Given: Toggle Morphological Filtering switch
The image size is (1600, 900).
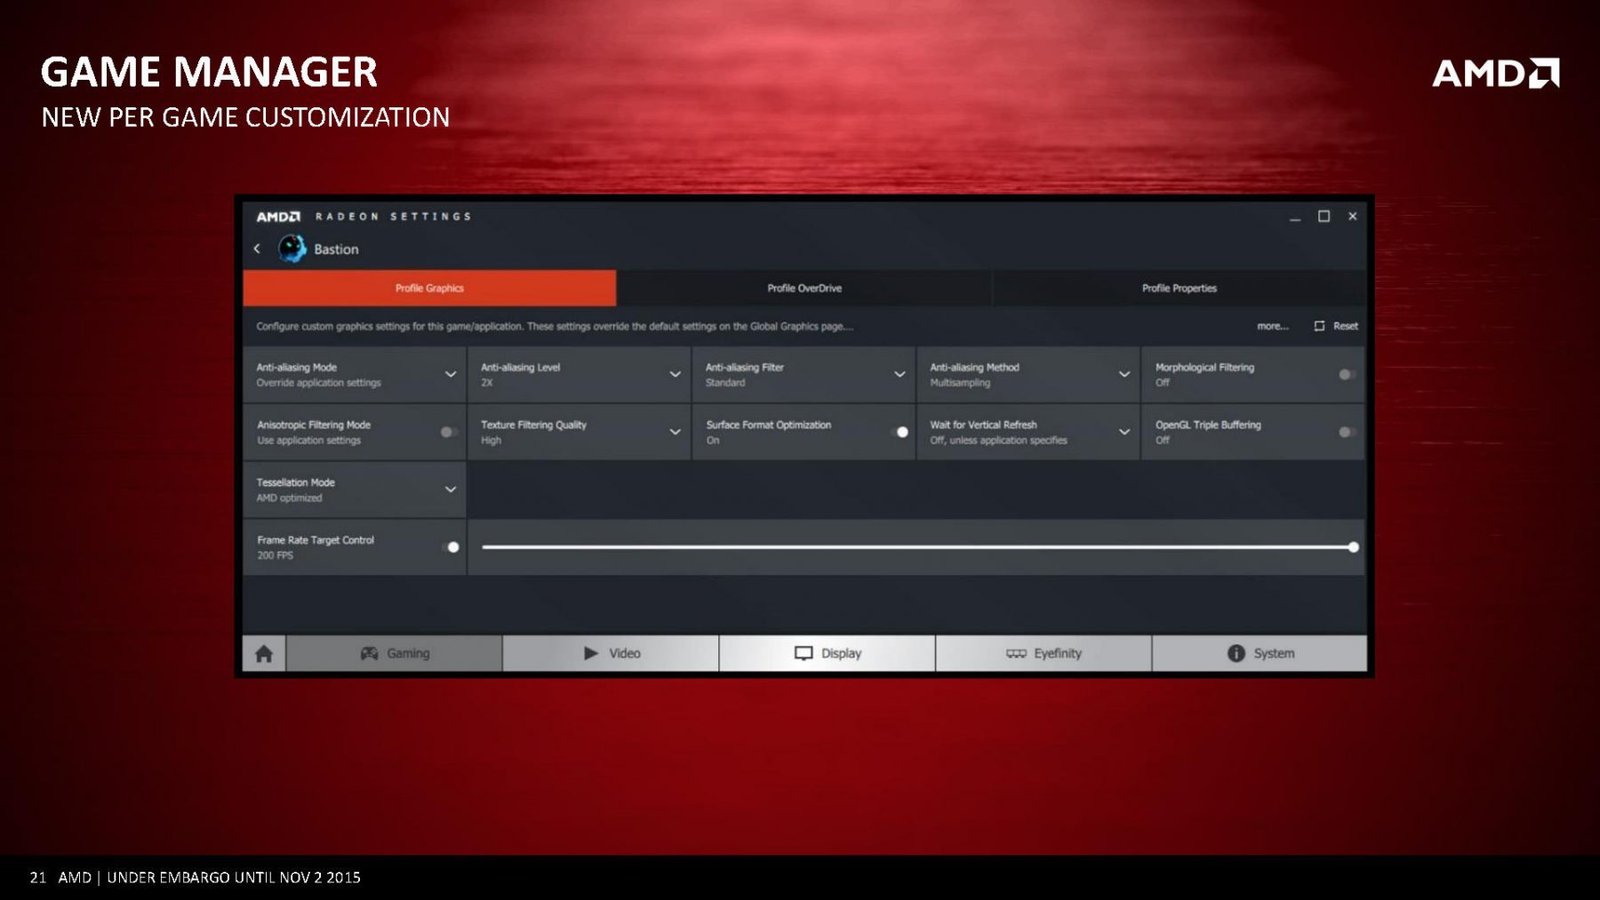Looking at the screenshot, I should [x=1347, y=374].
